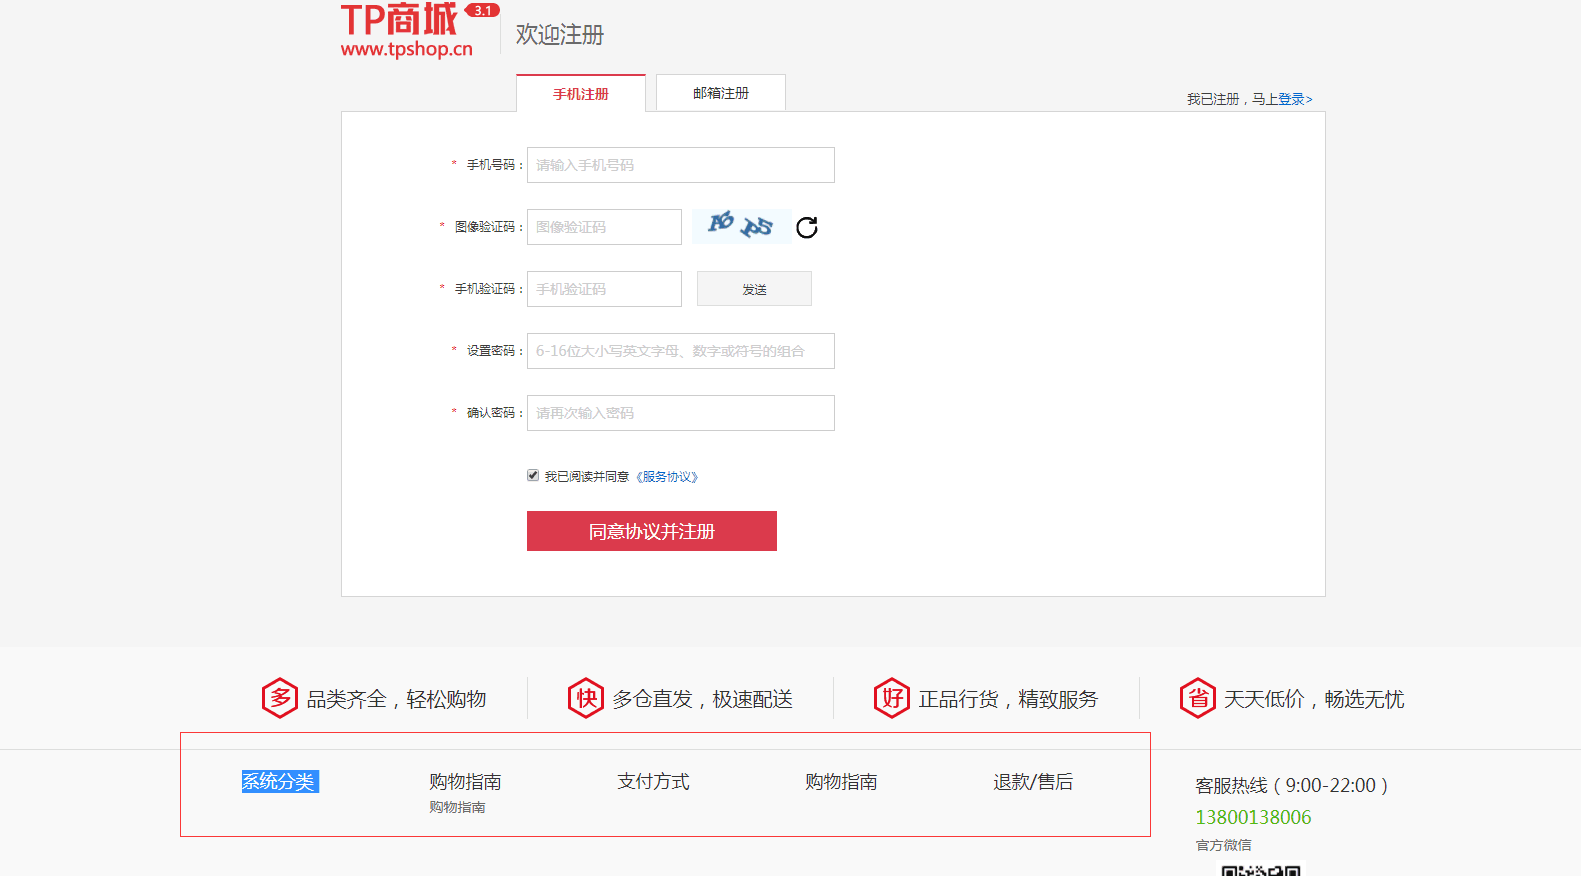Click the 退款/售后 footer heading
Image resolution: width=1581 pixels, height=876 pixels.
tap(1033, 782)
